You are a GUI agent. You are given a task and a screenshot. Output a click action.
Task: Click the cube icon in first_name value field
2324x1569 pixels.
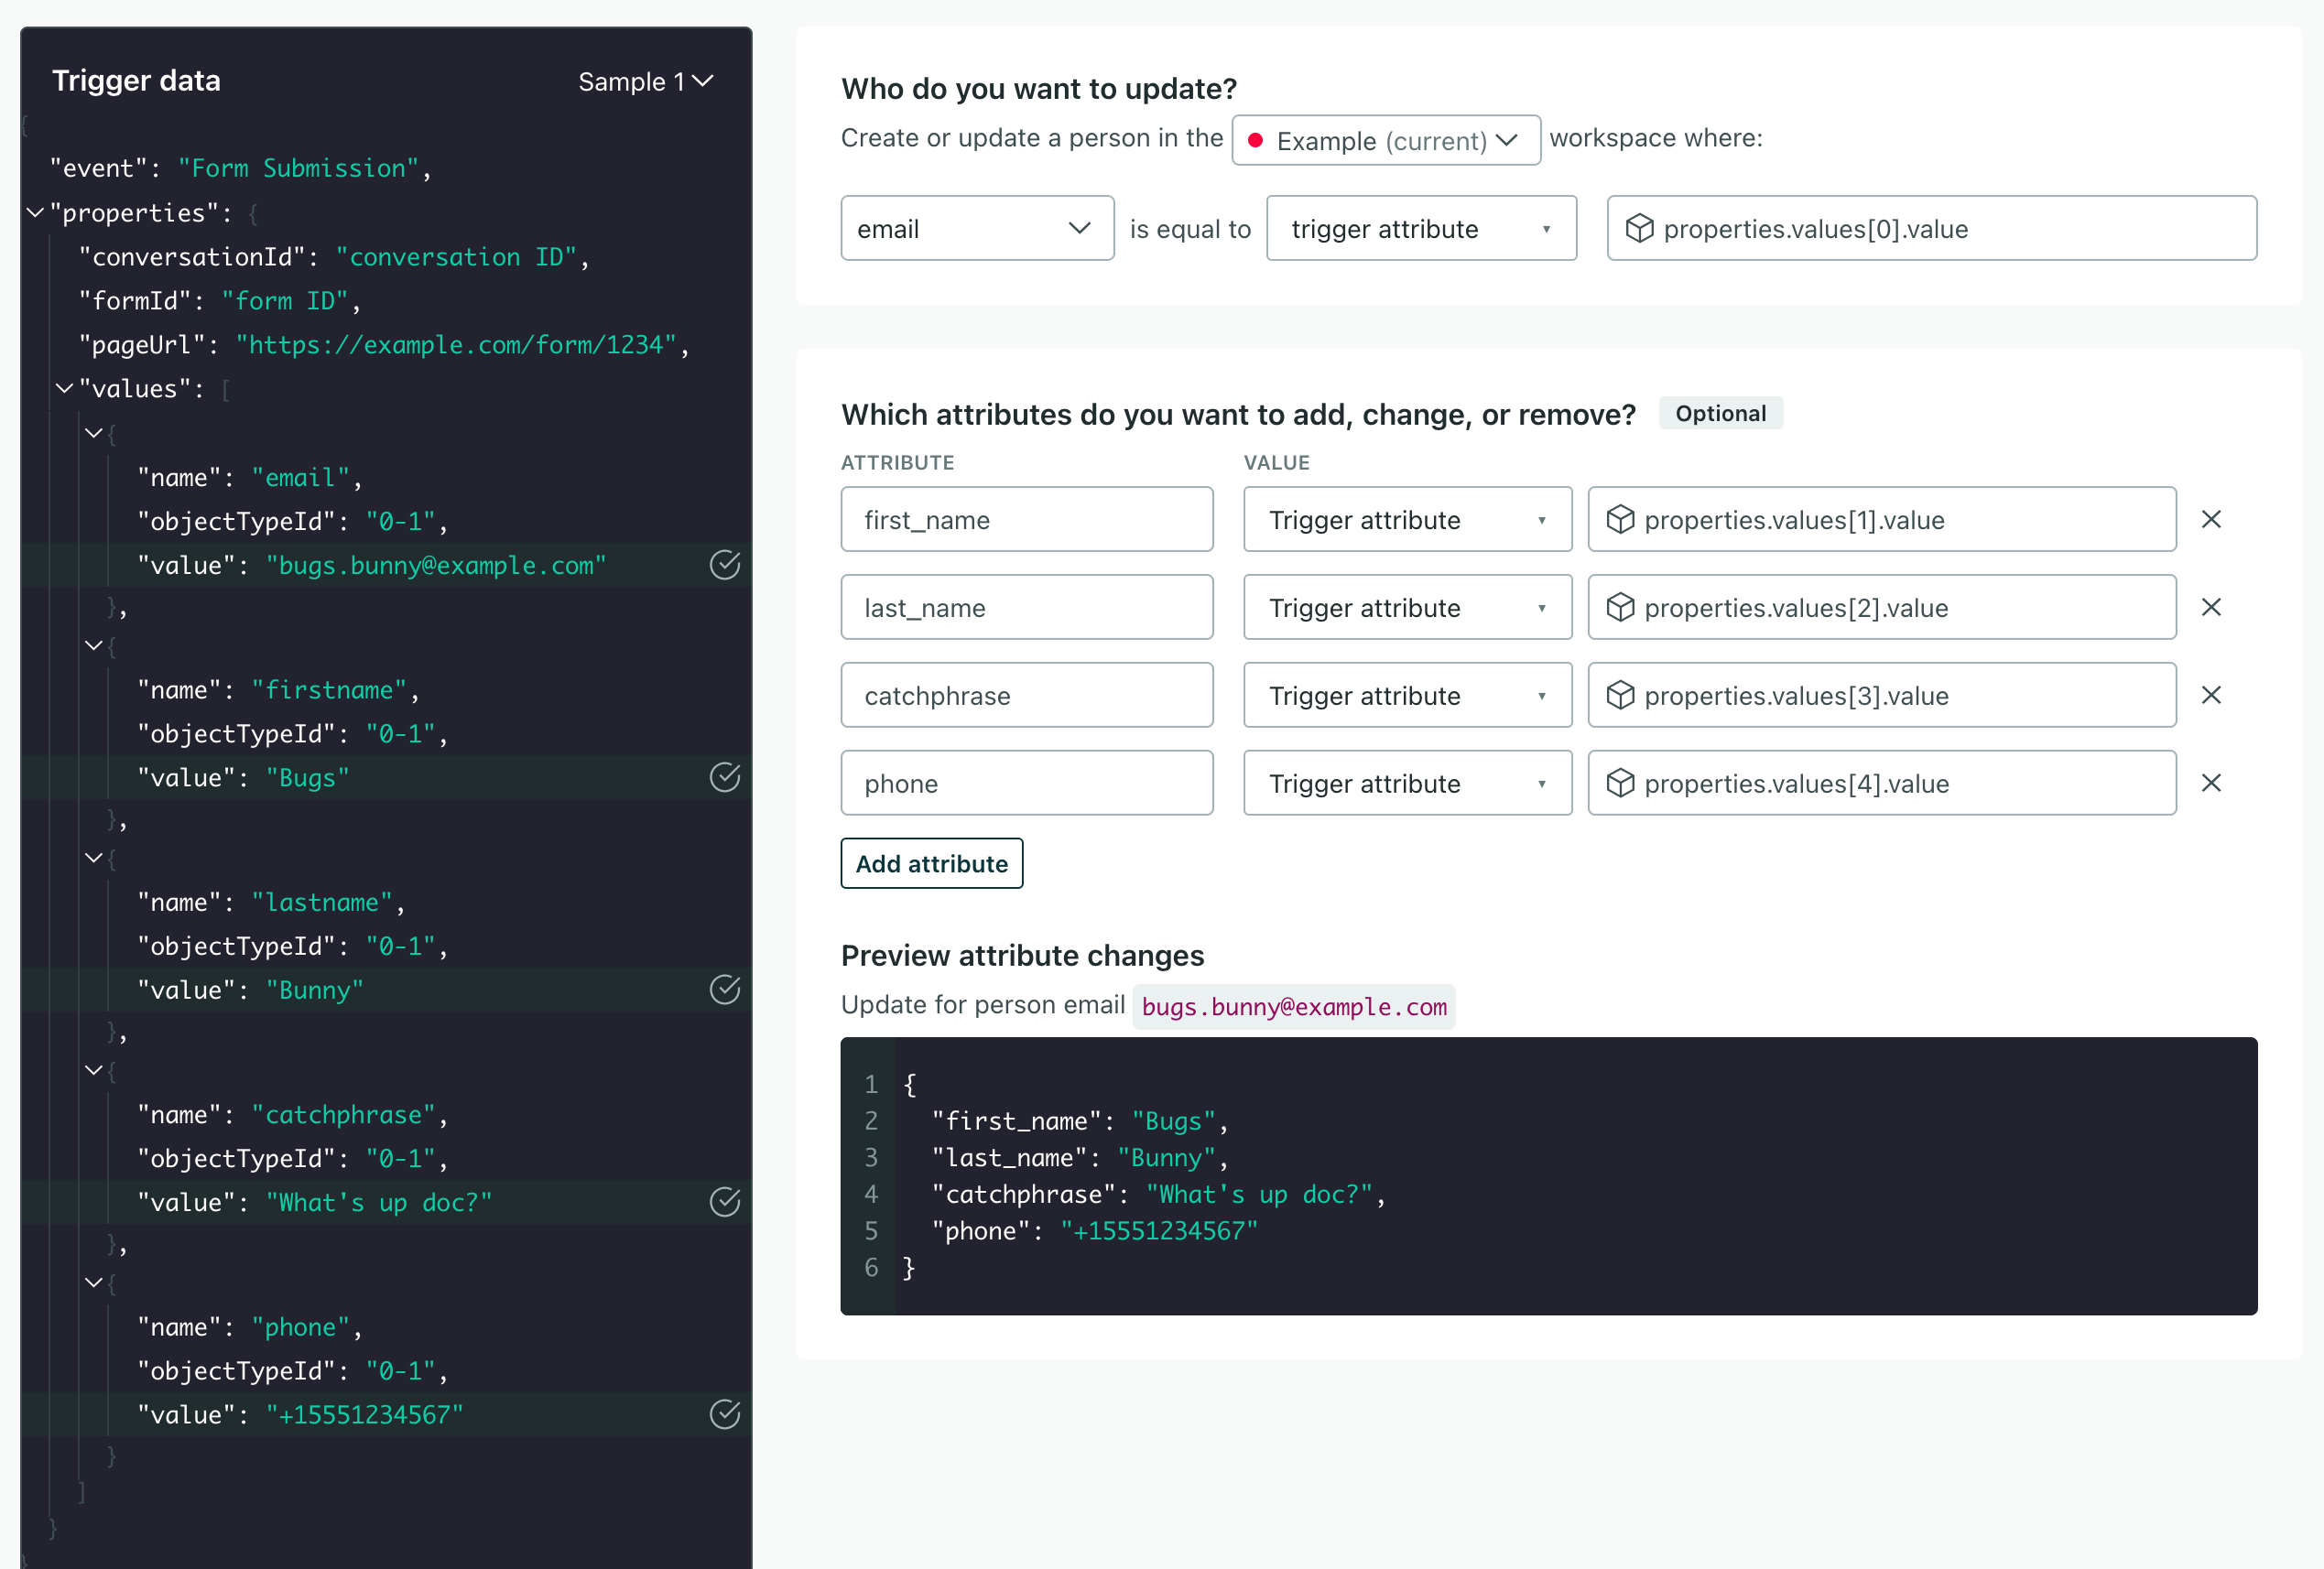pyautogui.click(x=1620, y=519)
